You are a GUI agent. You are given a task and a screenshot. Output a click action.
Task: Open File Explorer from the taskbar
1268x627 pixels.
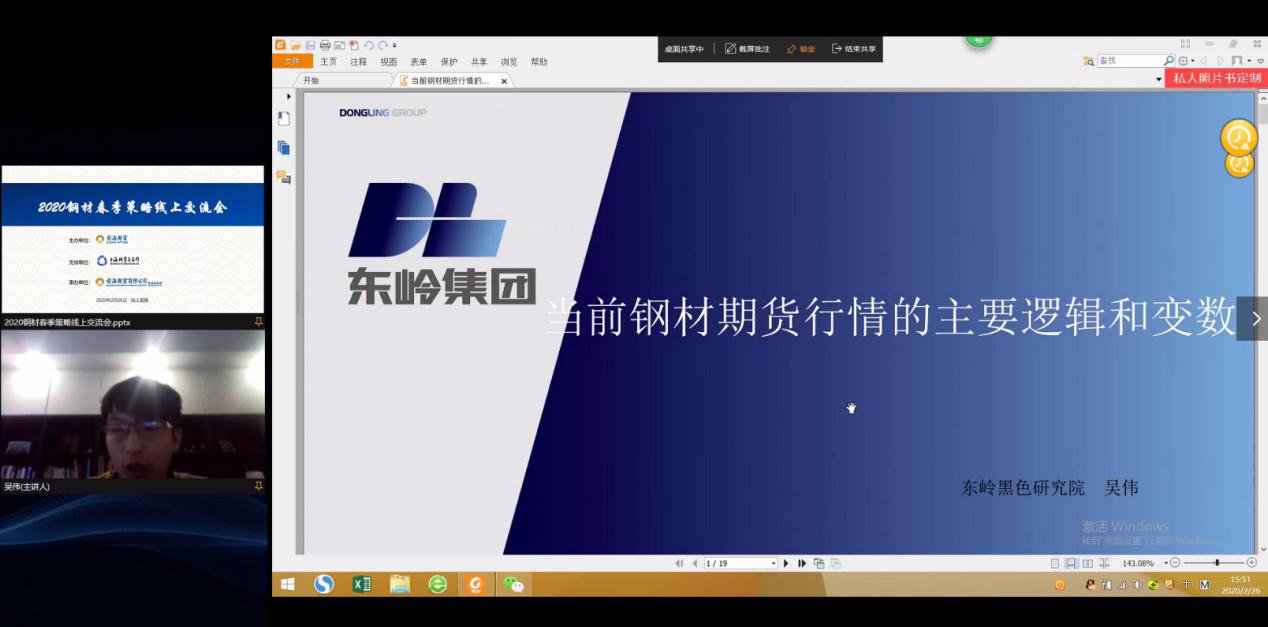pyautogui.click(x=400, y=584)
